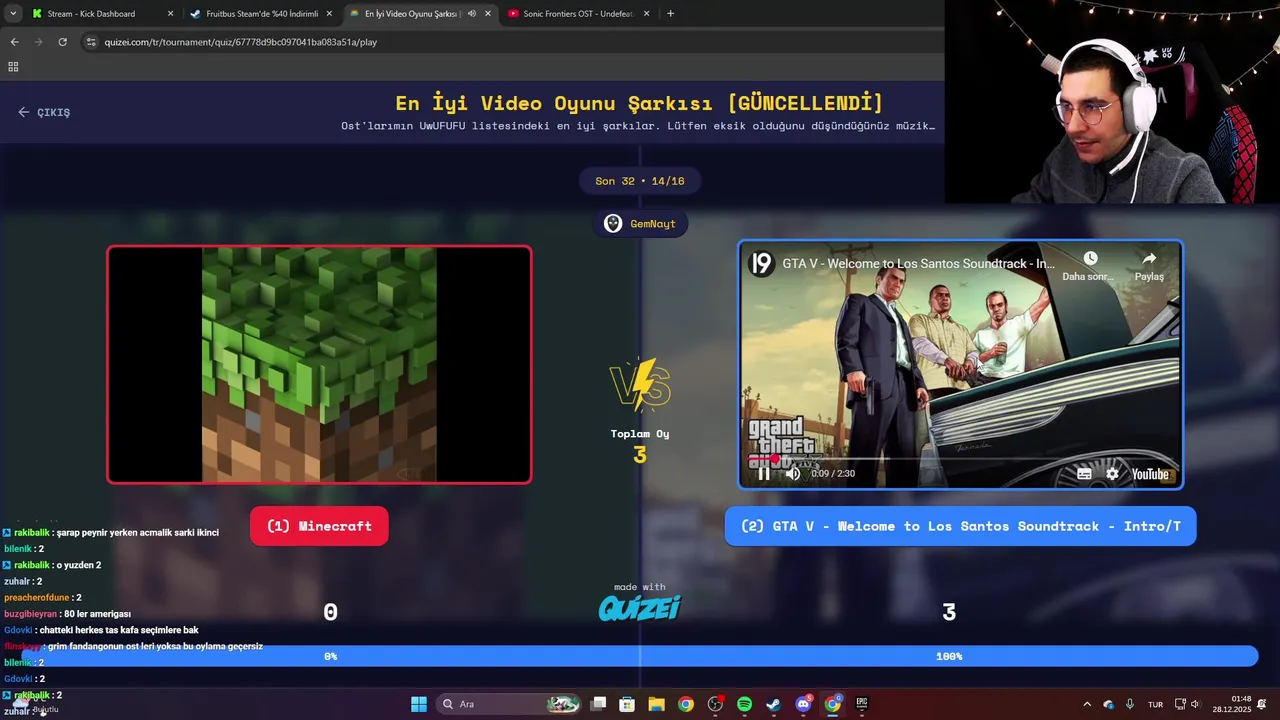1280x720 pixels.
Task: Open Task View in taskbar
Action: click(x=598, y=704)
